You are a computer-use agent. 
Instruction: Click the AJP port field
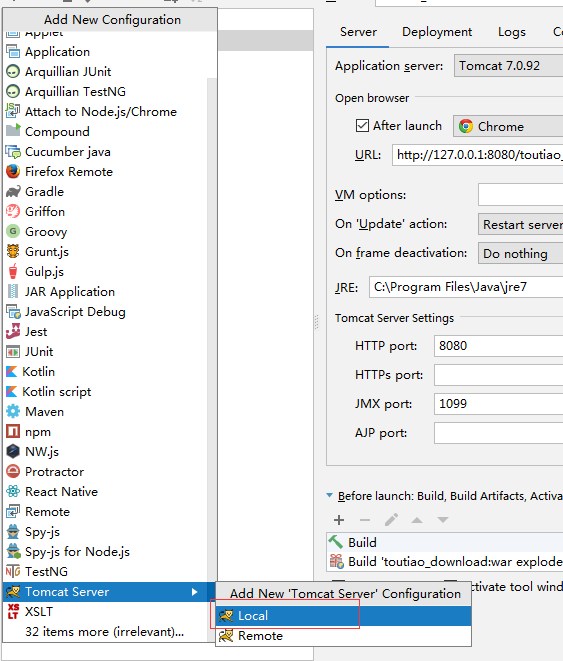click(x=499, y=433)
